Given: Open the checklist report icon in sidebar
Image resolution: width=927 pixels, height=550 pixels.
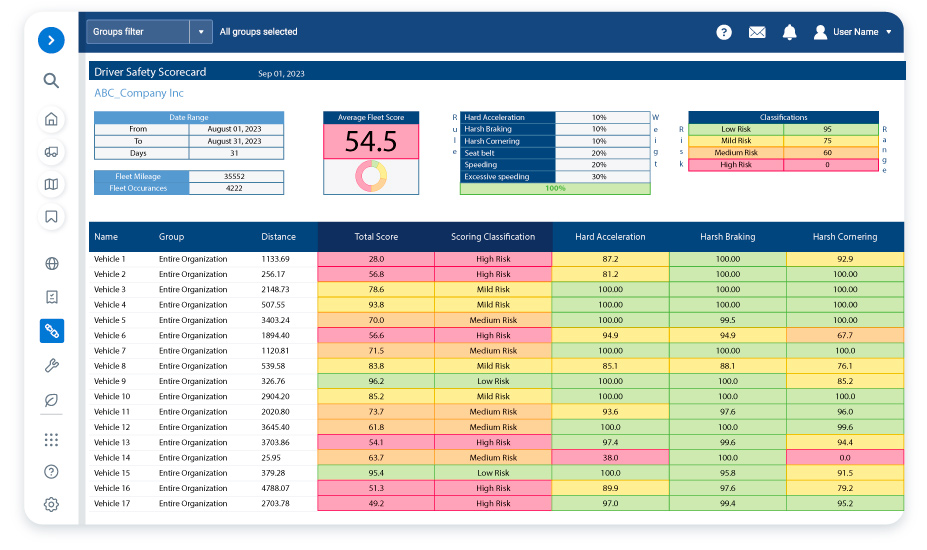Looking at the screenshot, I should click(51, 297).
